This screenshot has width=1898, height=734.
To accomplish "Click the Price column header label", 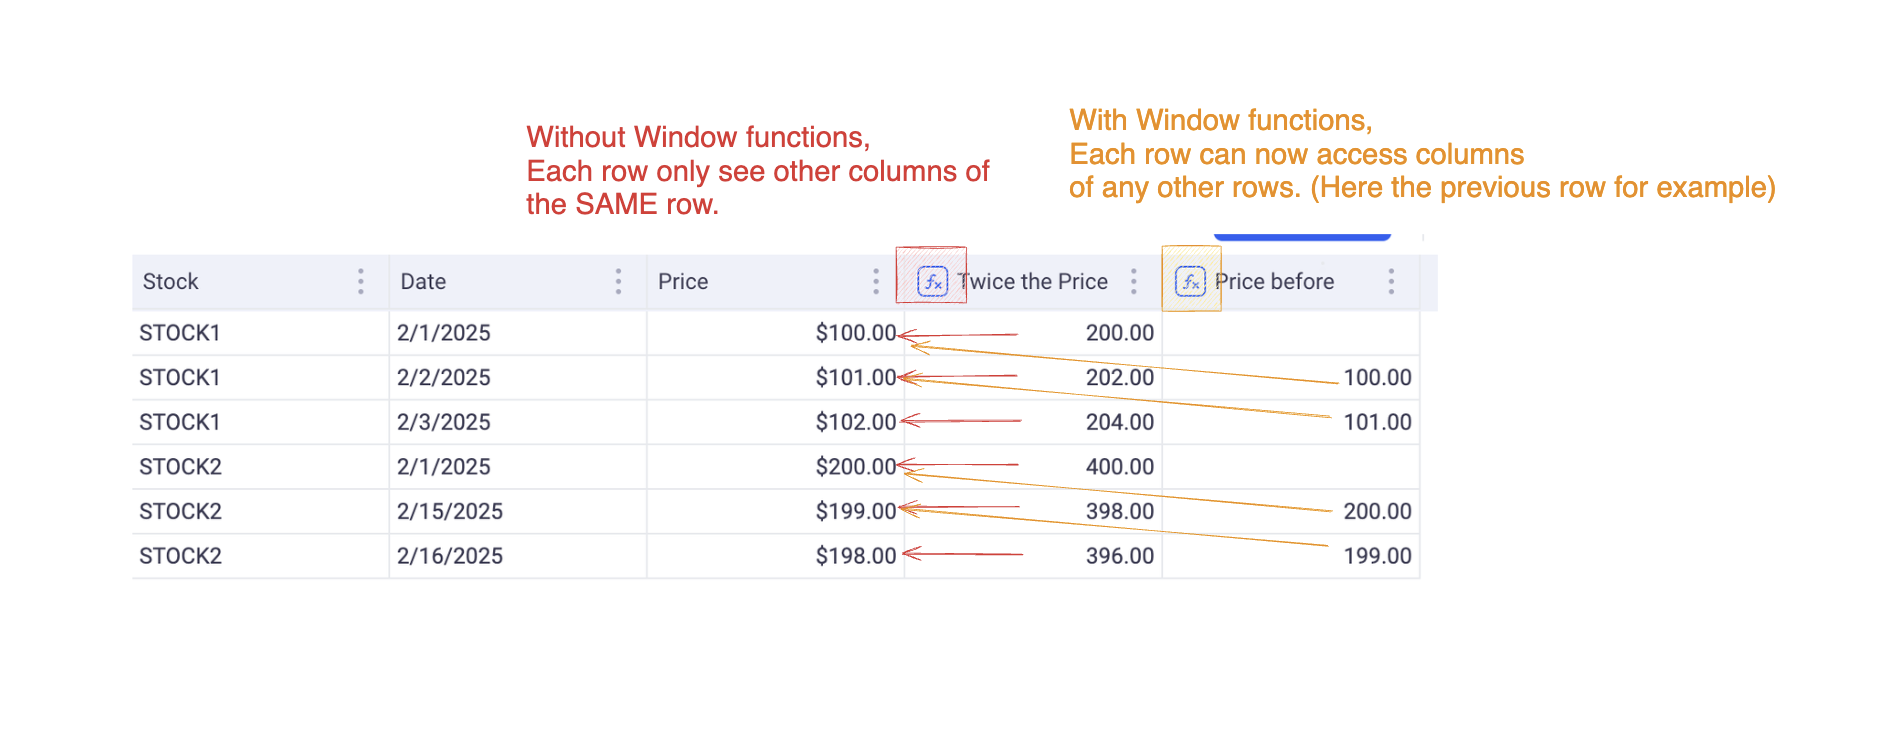I will click(683, 282).
